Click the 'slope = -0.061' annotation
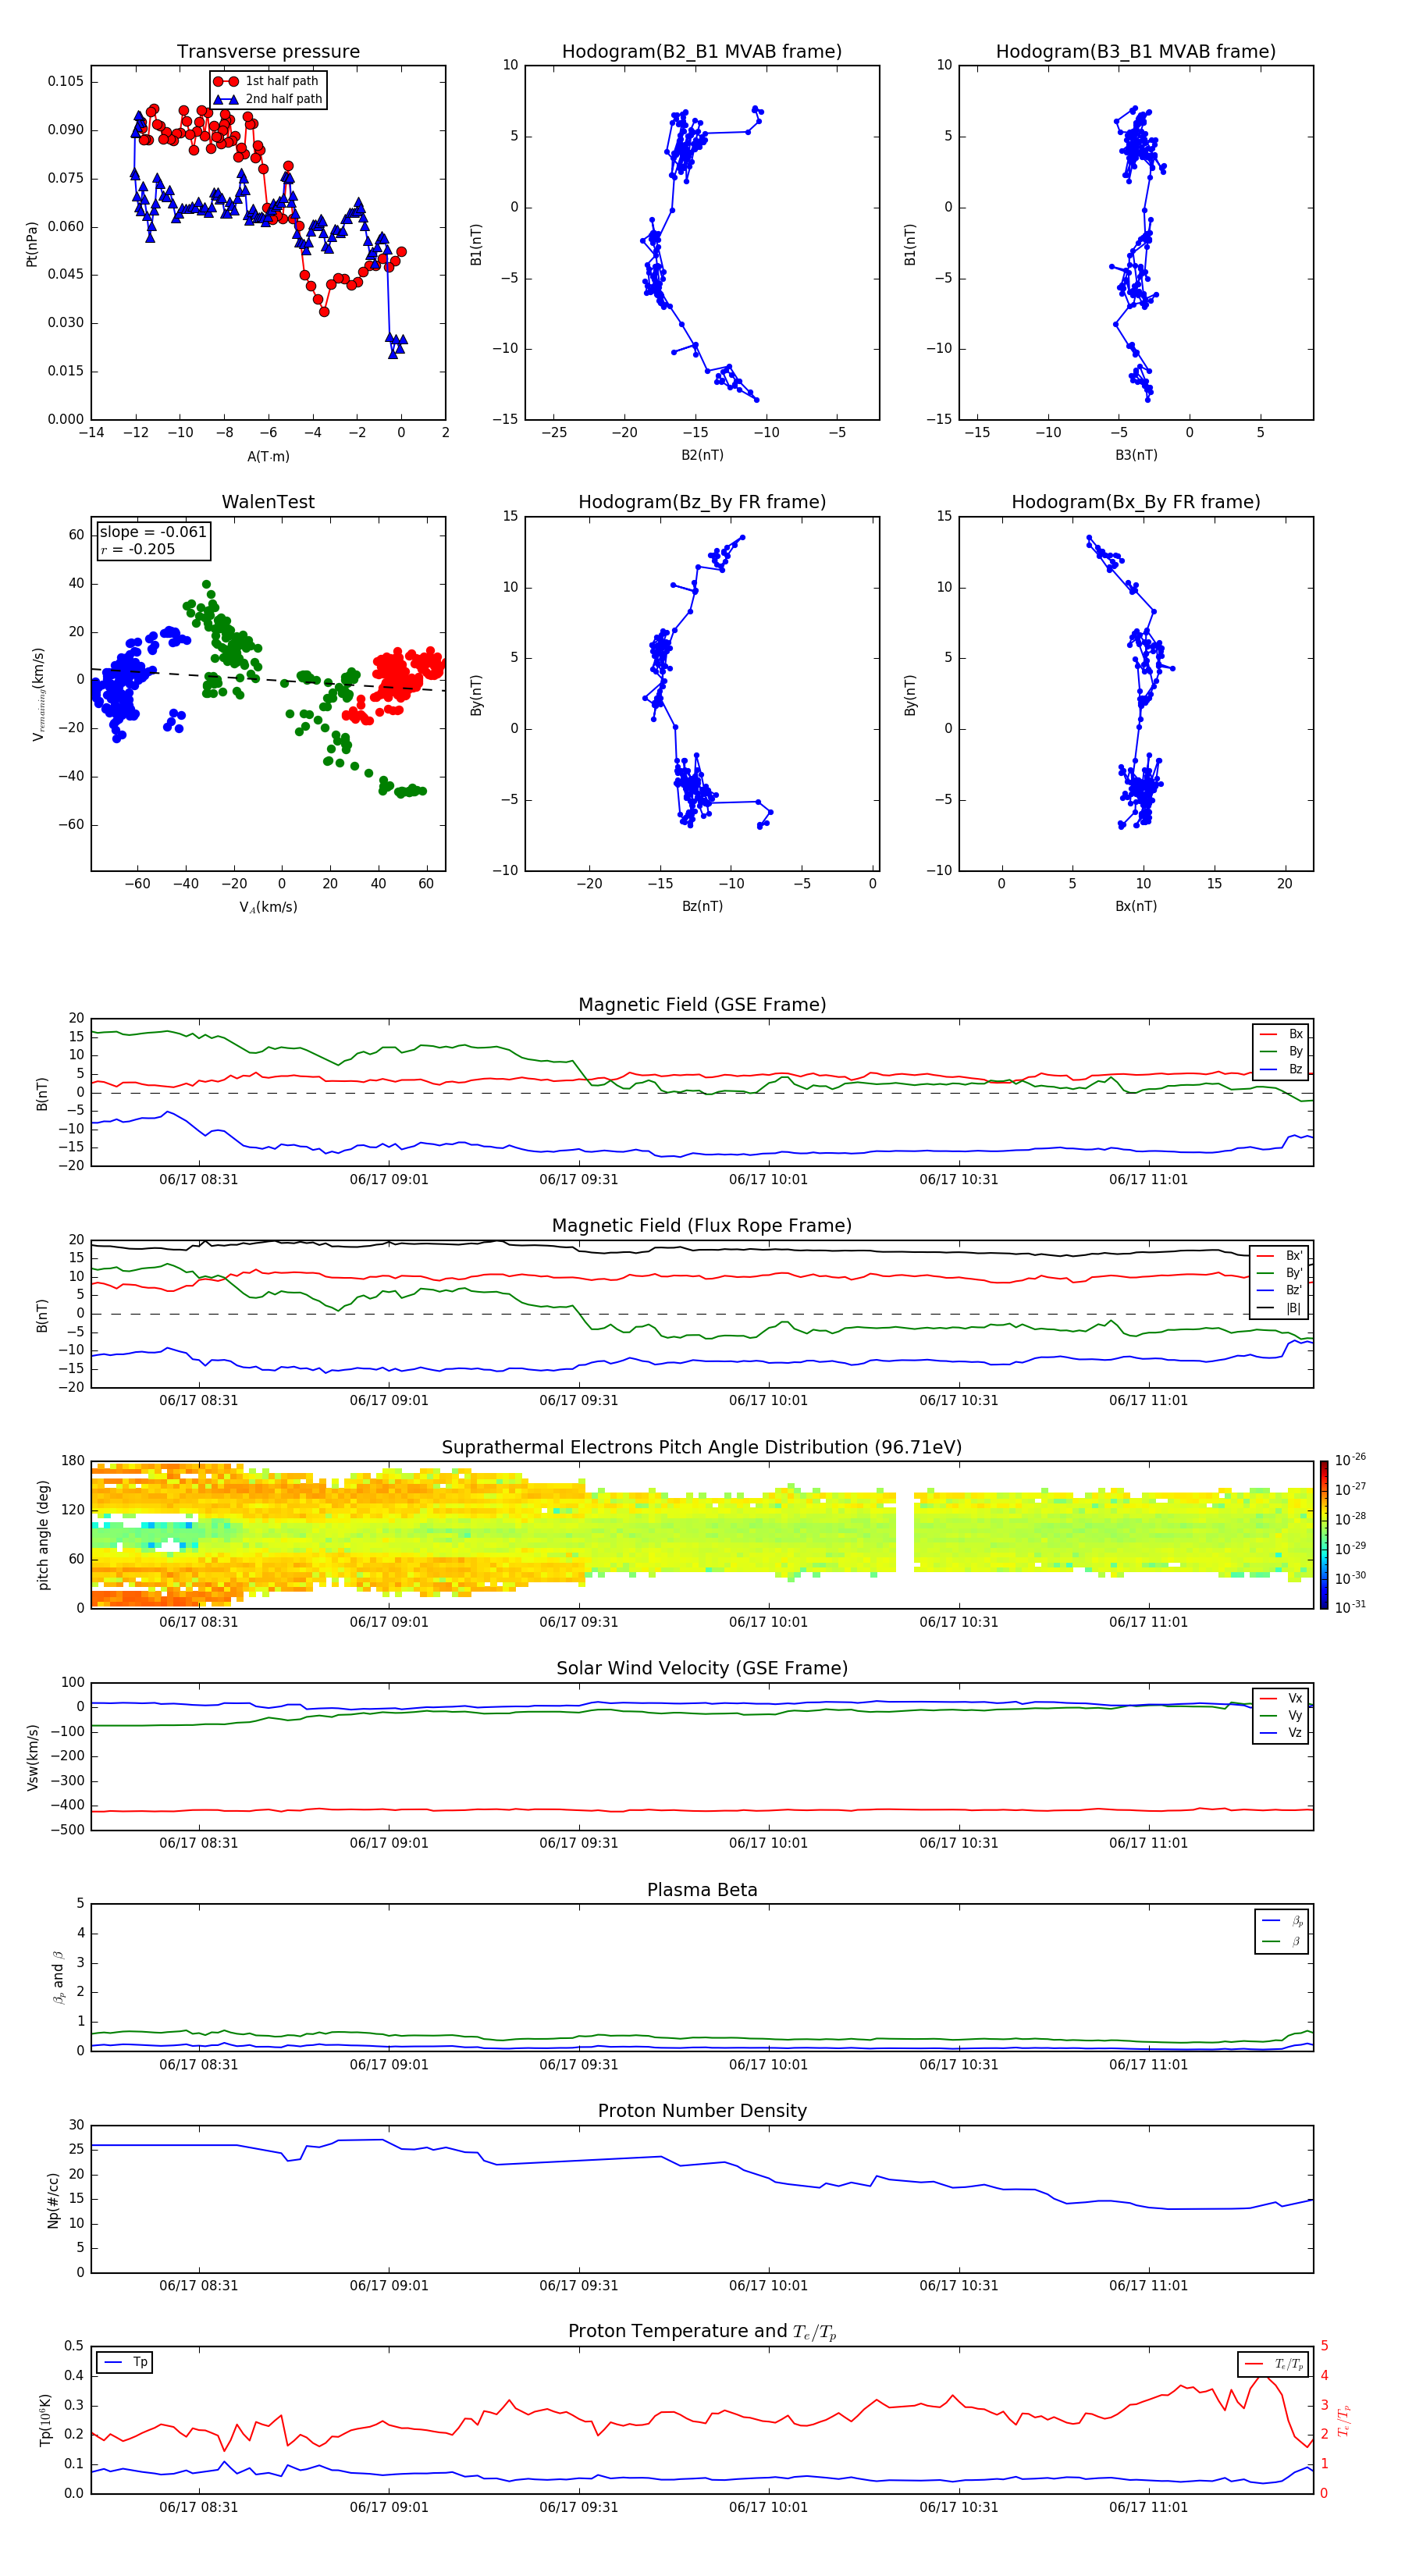The image size is (1405, 2576). pyautogui.click(x=153, y=532)
